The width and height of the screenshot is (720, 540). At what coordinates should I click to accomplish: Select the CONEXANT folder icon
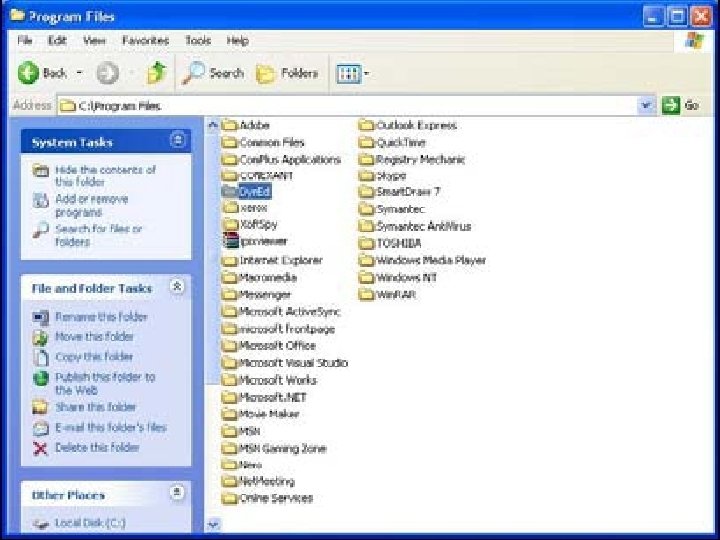[x=229, y=176]
